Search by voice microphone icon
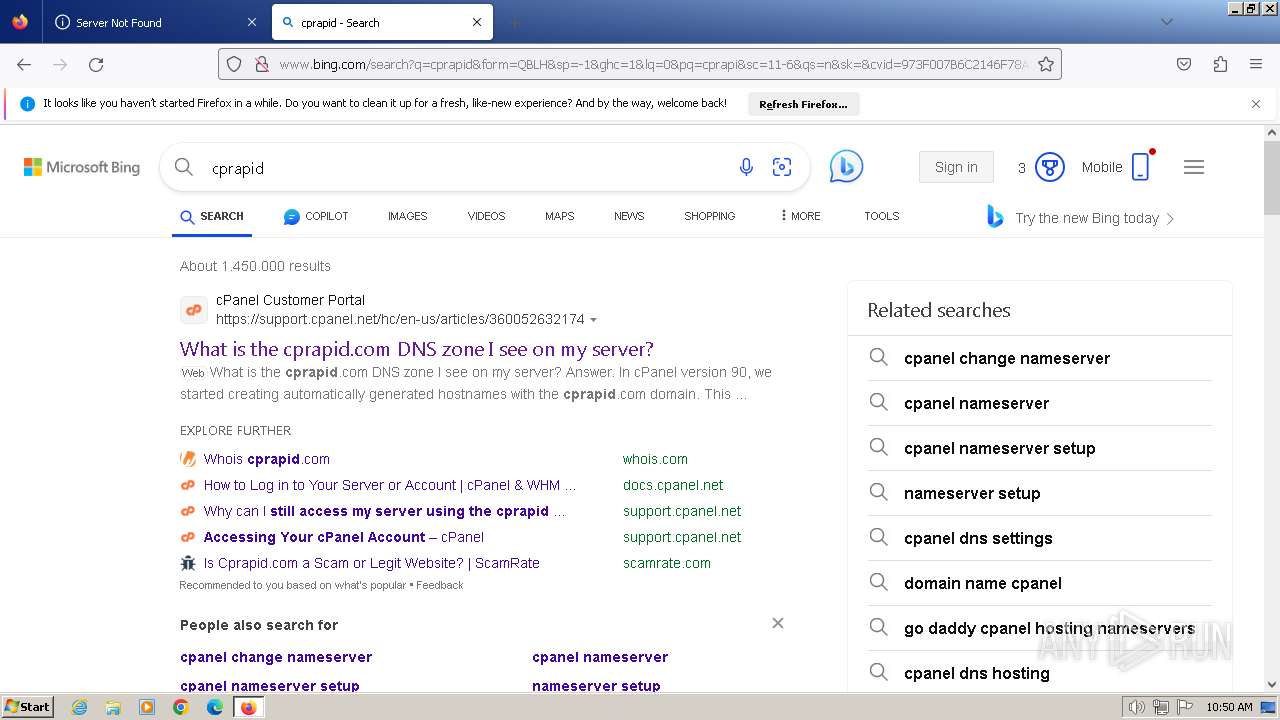The width and height of the screenshot is (1280, 720). tap(746, 167)
